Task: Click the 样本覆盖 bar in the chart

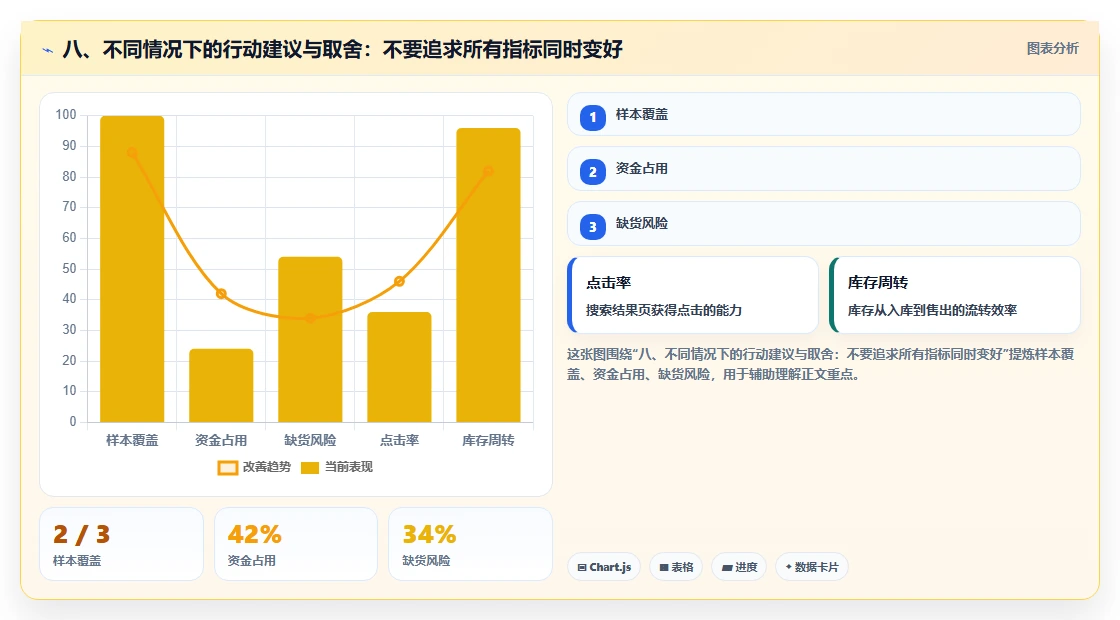Action: 132,269
